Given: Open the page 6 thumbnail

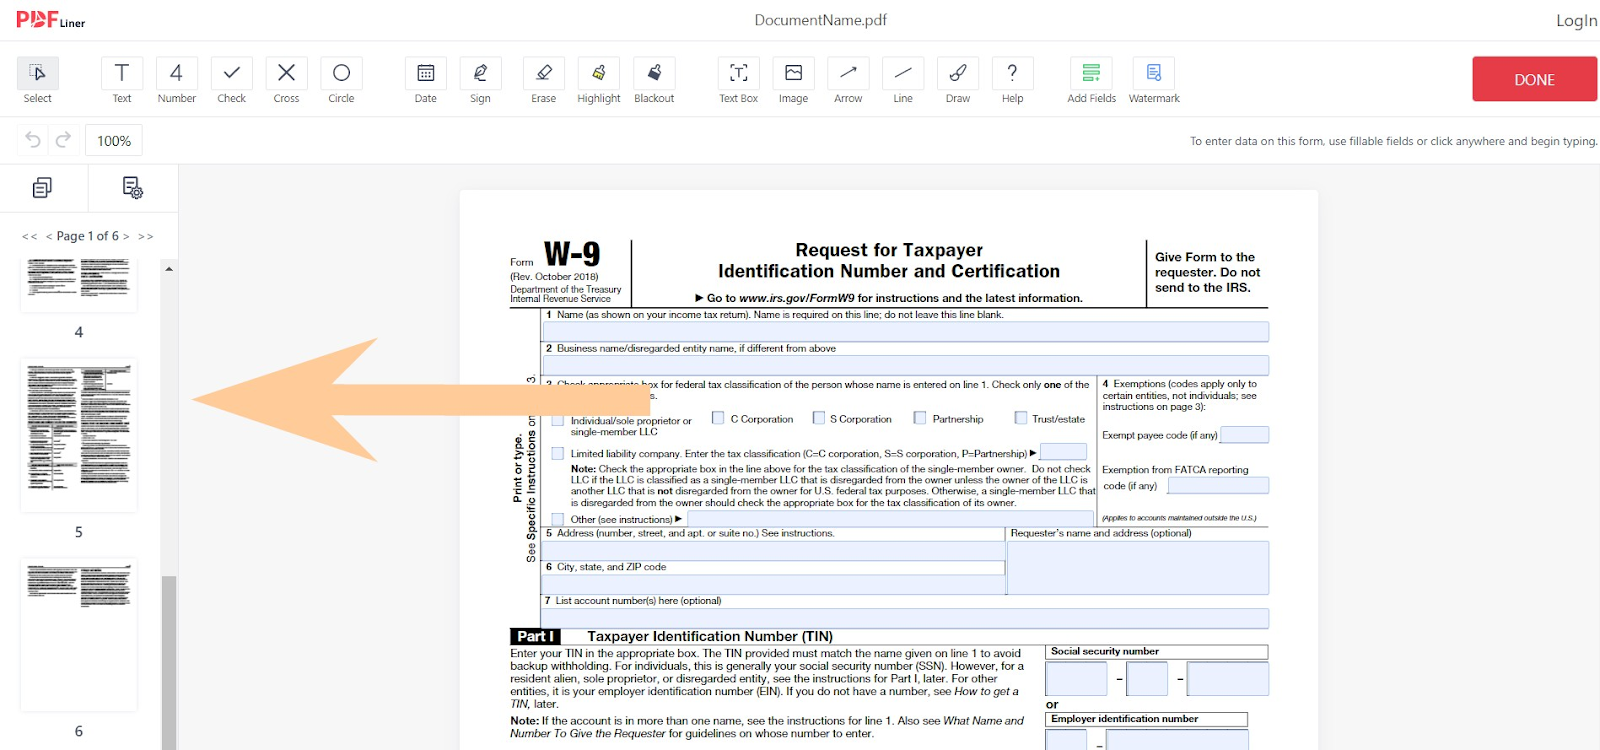Looking at the screenshot, I should [79, 635].
